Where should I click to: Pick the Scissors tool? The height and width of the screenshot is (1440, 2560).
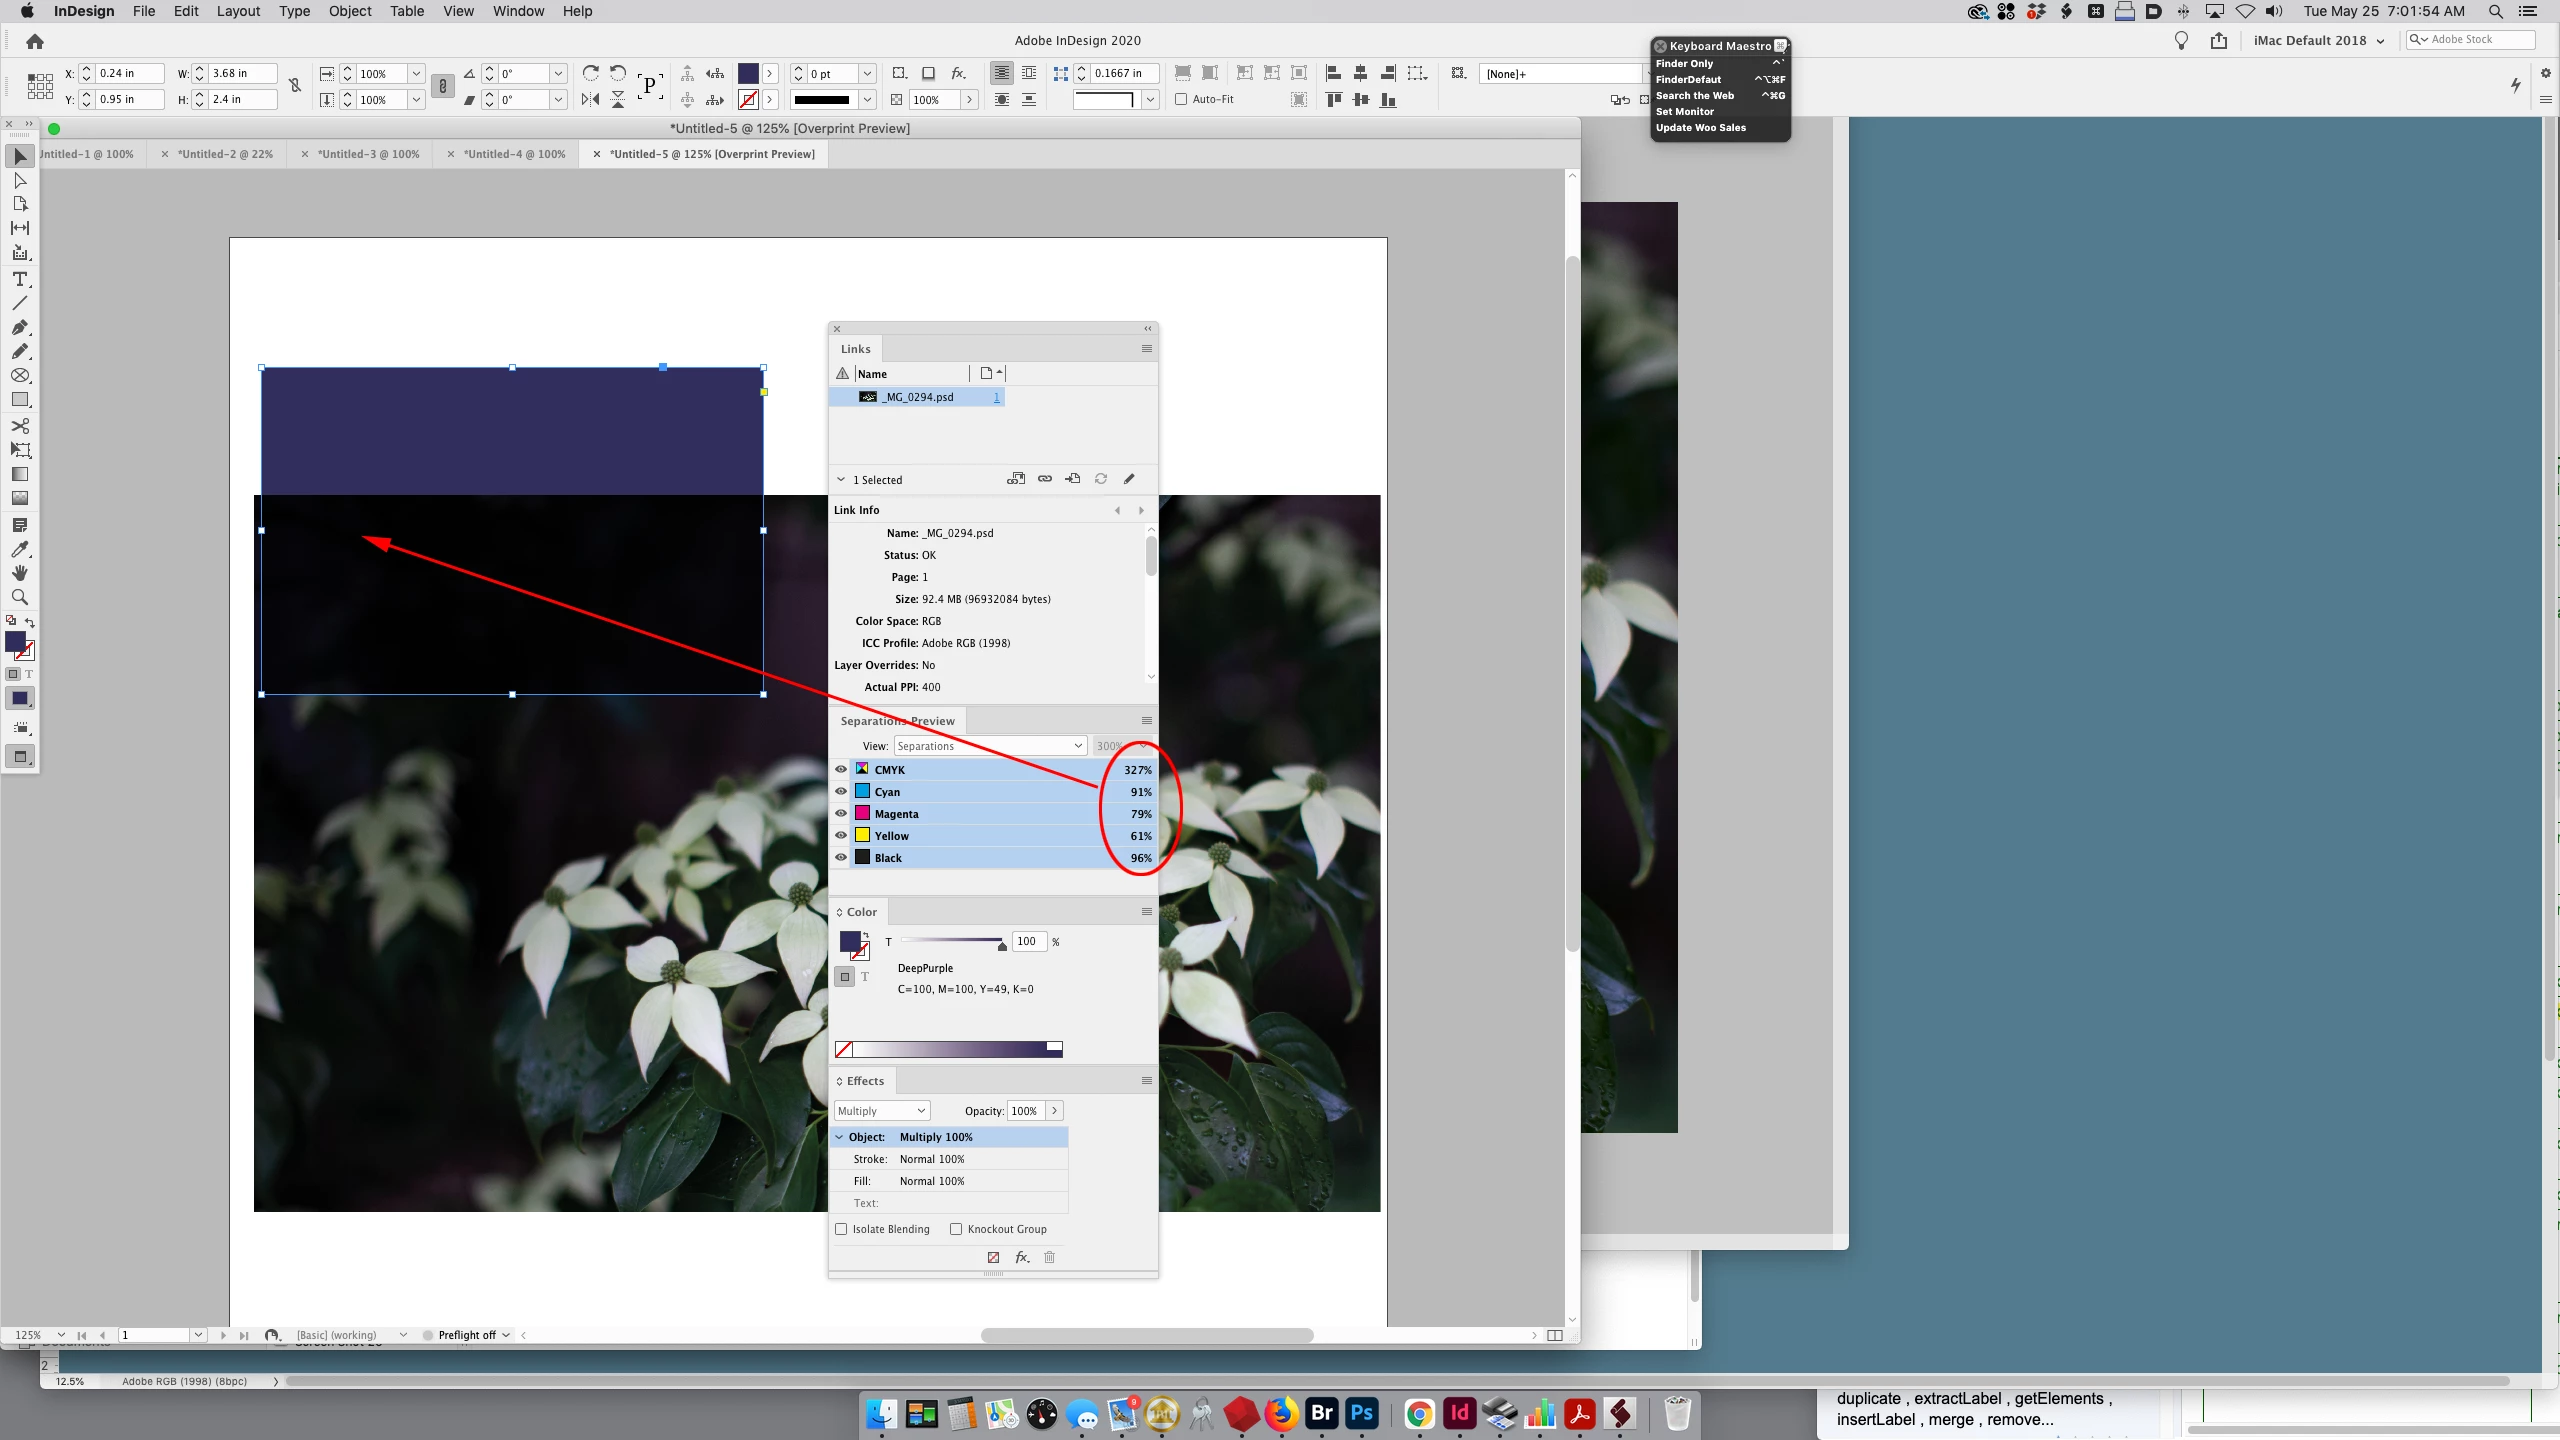(19, 425)
